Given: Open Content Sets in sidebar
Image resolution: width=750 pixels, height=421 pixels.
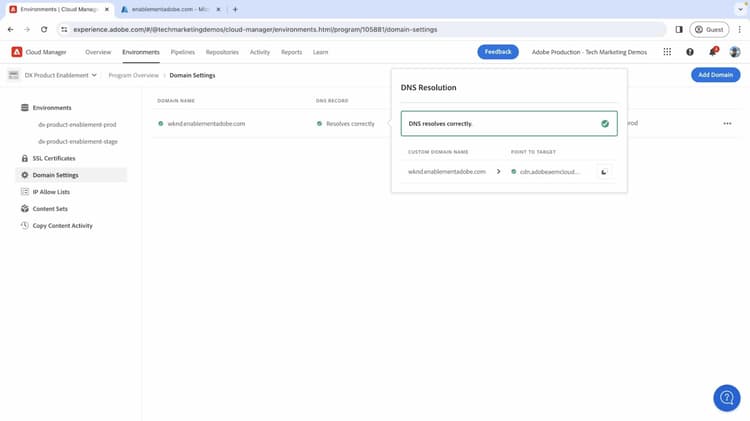Looking at the screenshot, I should pos(50,209).
